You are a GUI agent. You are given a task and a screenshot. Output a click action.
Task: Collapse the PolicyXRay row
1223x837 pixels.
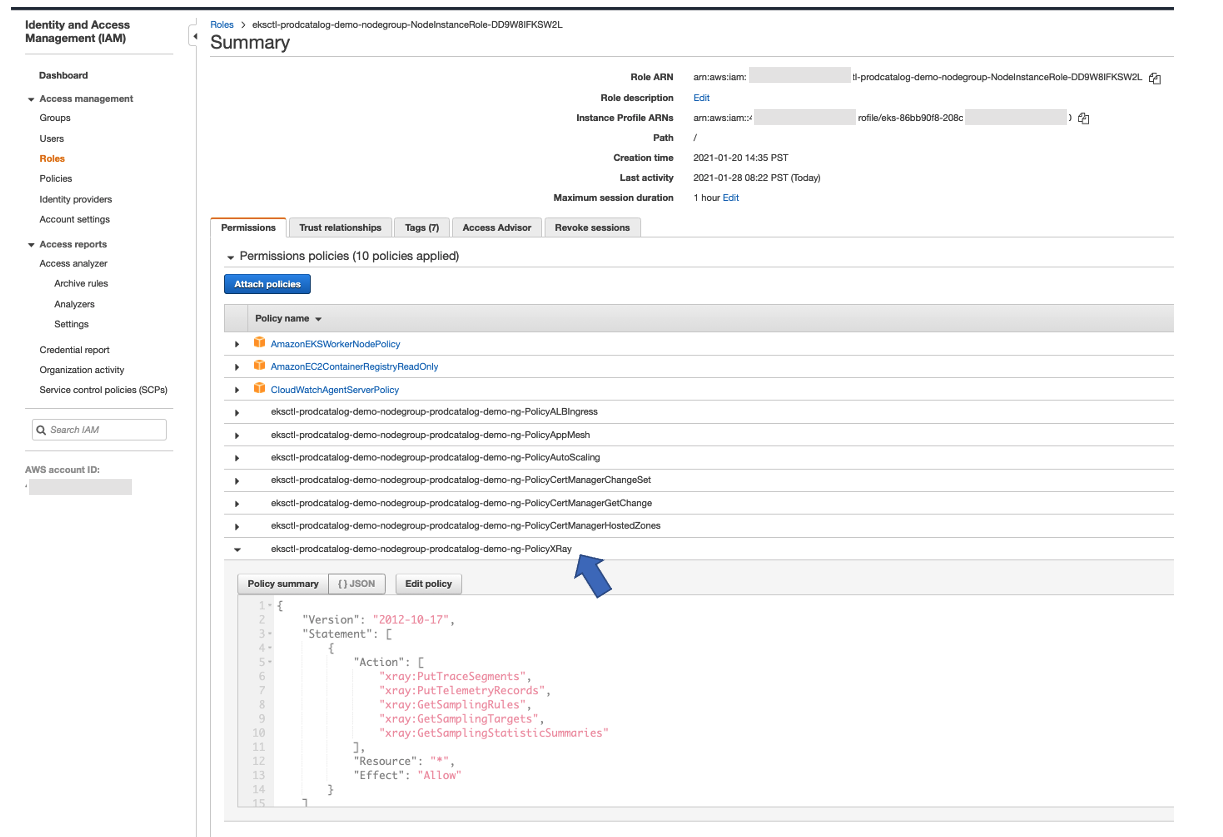(237, 549)
